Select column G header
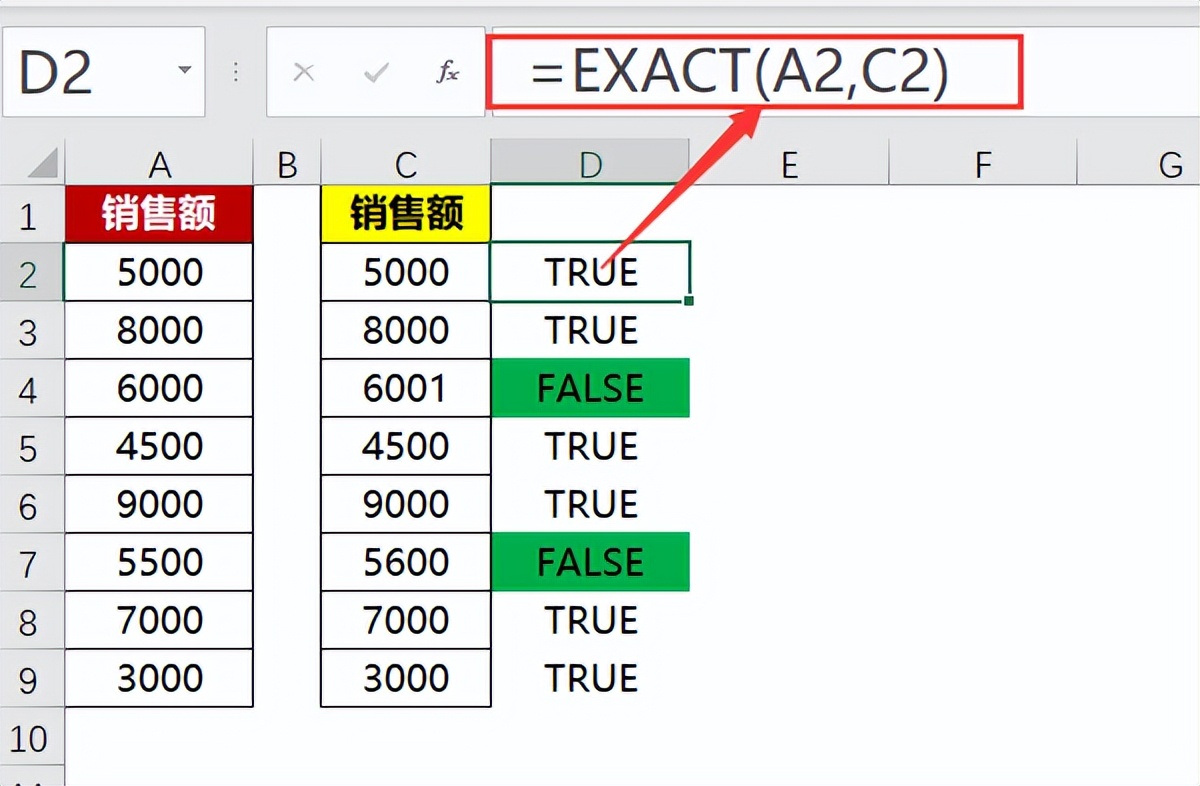1200x786 pixels. coord(1139,162)
